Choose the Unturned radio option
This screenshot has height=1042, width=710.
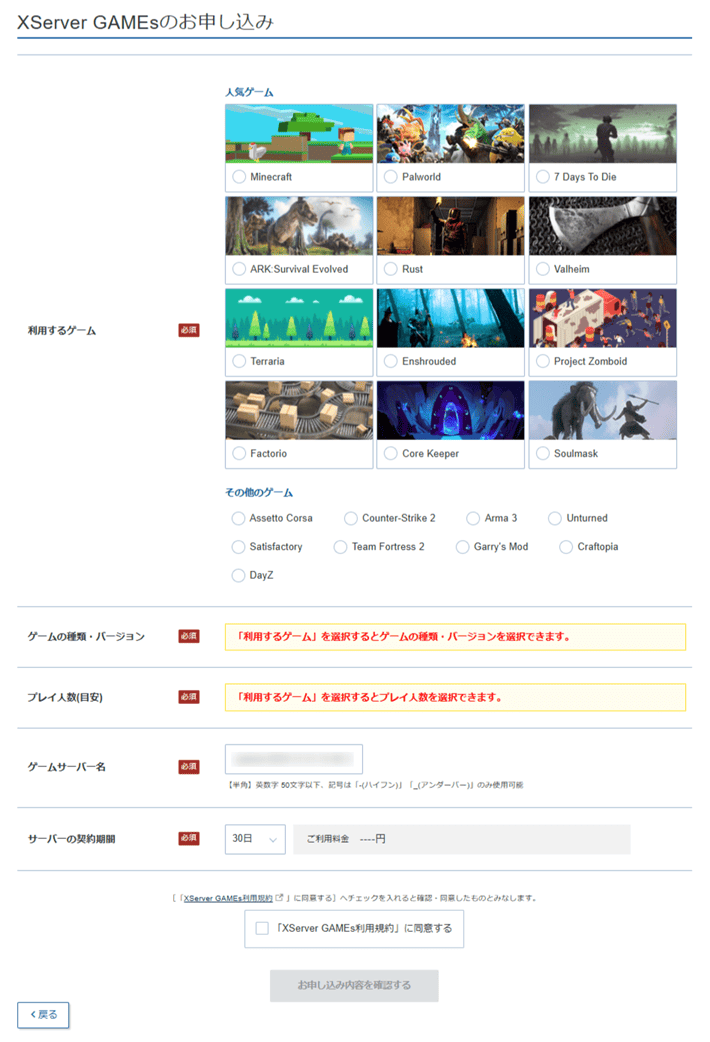[554, 518]
